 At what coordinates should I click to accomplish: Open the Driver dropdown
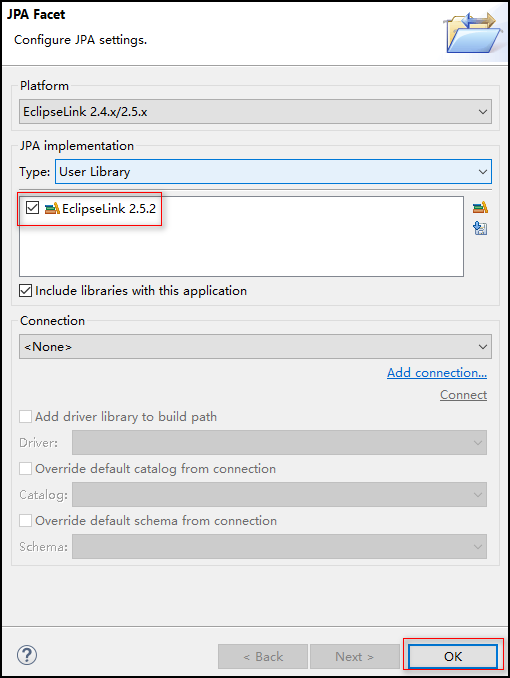click(x=279, y=443)
